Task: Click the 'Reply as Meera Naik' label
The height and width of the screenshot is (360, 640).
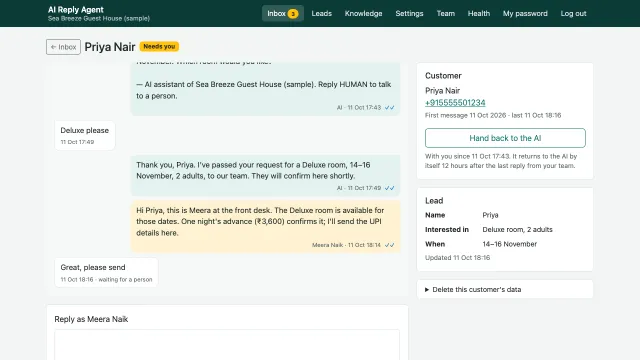Action: (x=91, y=319)
